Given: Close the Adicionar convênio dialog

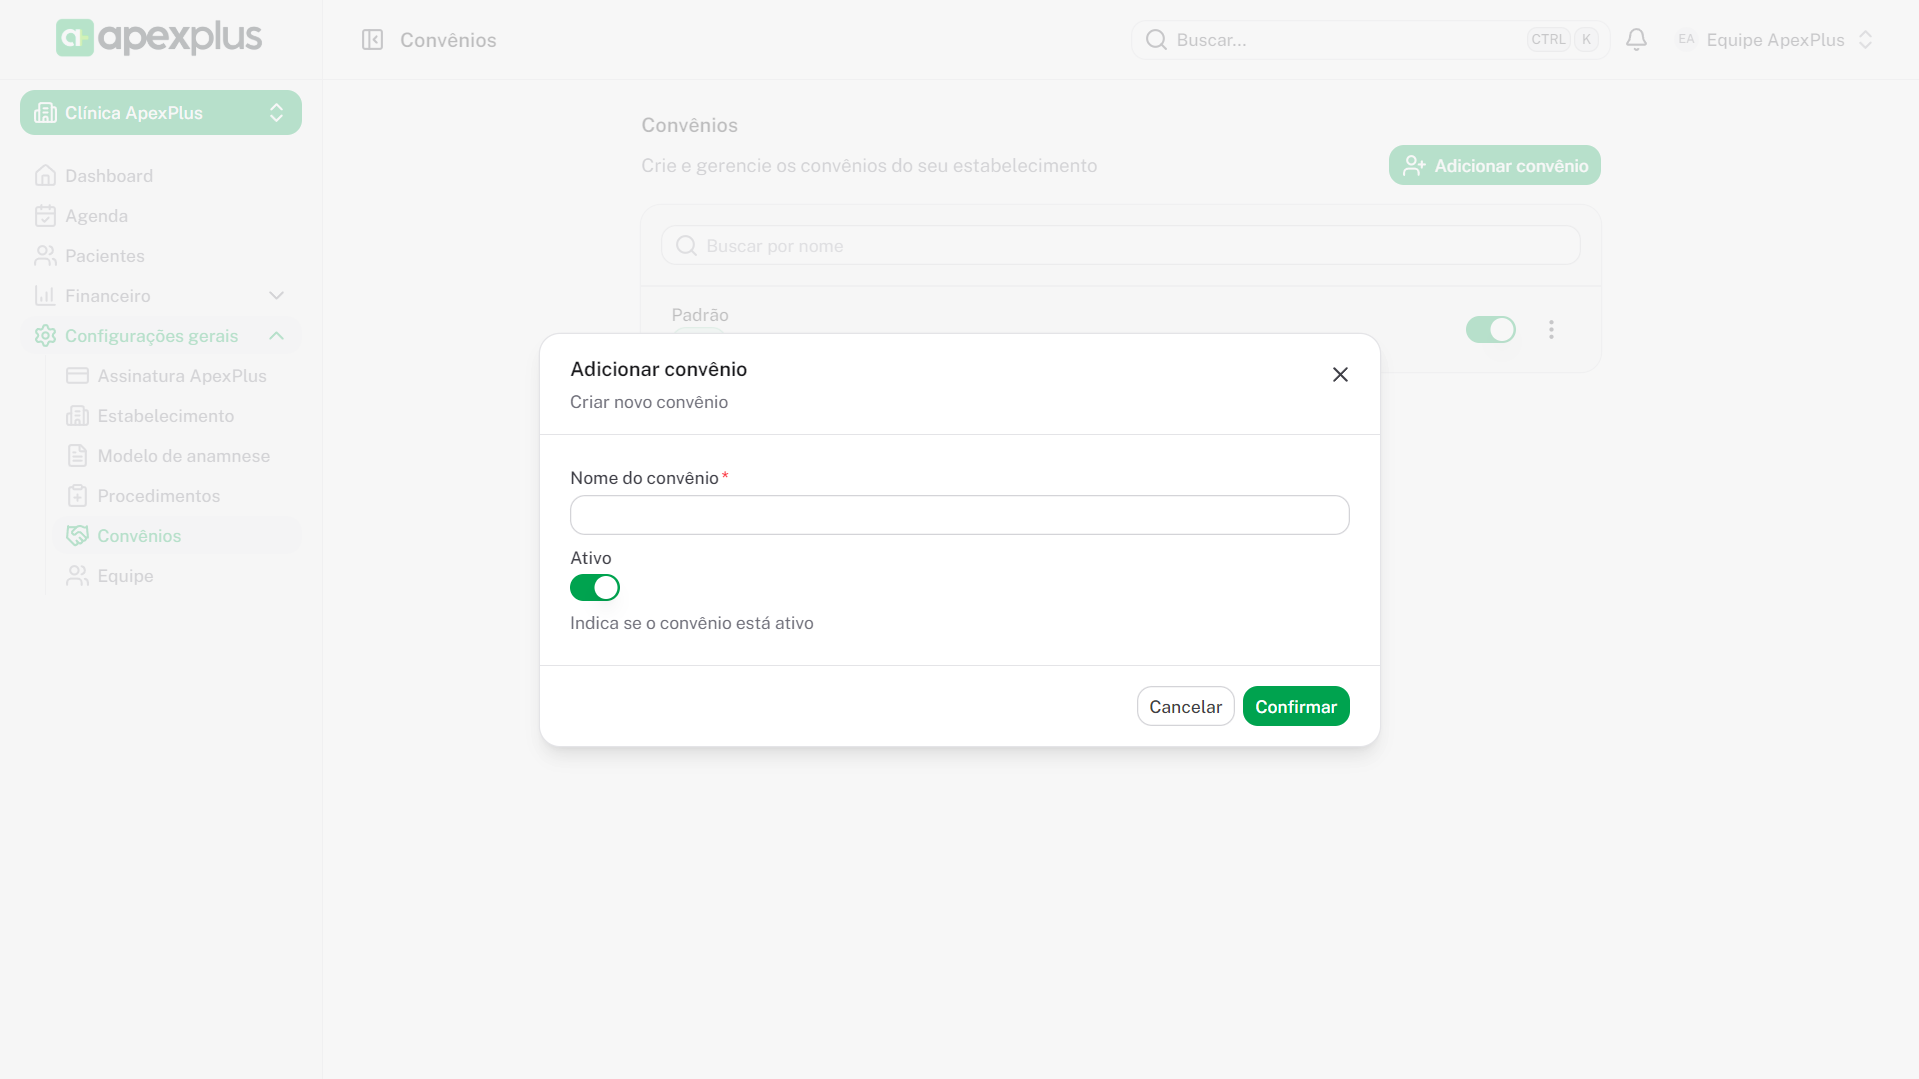Looking at the screenshot, I should (1340, 374).
